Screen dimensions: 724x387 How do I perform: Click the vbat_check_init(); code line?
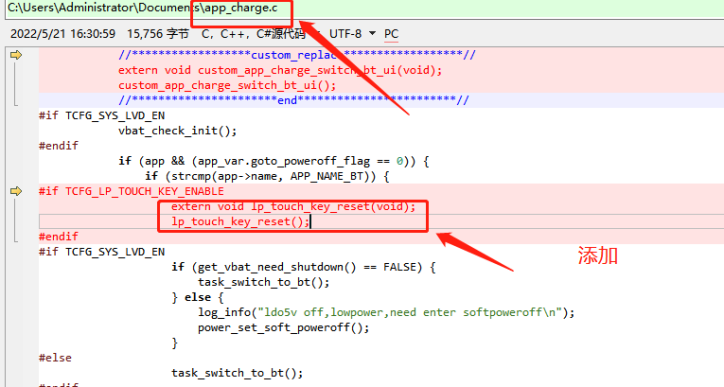177,131
